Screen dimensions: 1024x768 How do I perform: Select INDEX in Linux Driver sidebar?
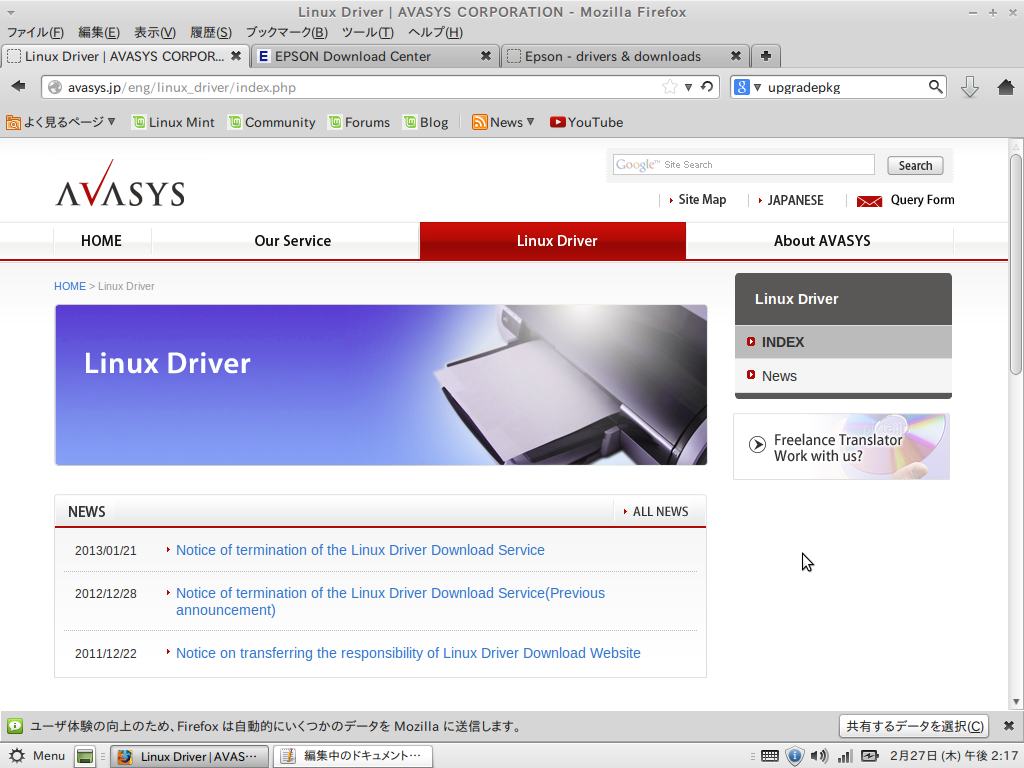[843, 342]
